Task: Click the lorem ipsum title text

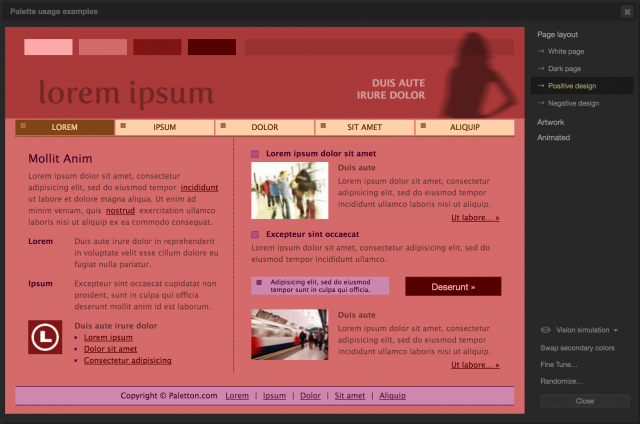Action: pos(126,94)
